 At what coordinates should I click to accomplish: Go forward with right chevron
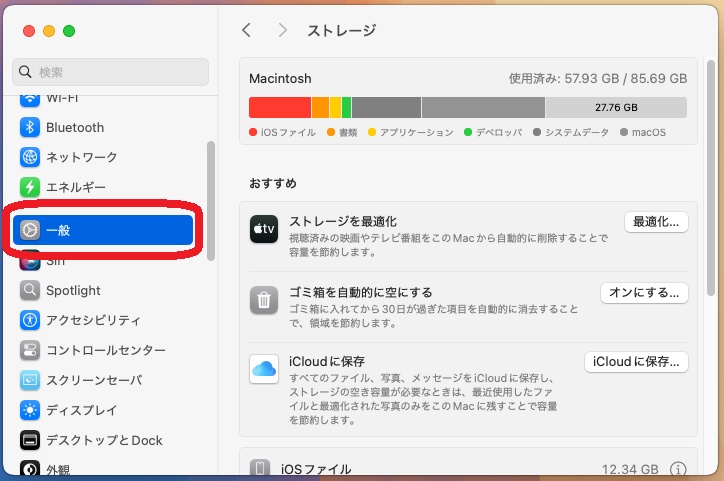282,30
